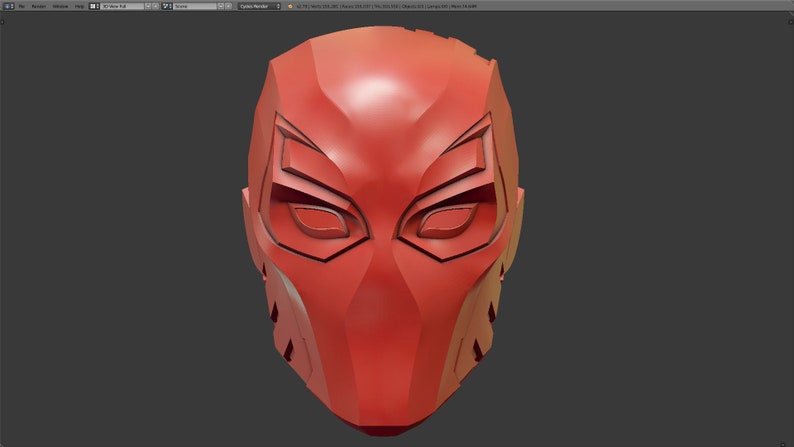Screen dimensions: 794x447
Task: Click the 3D View Full layout name field
Action: point(122,6)
